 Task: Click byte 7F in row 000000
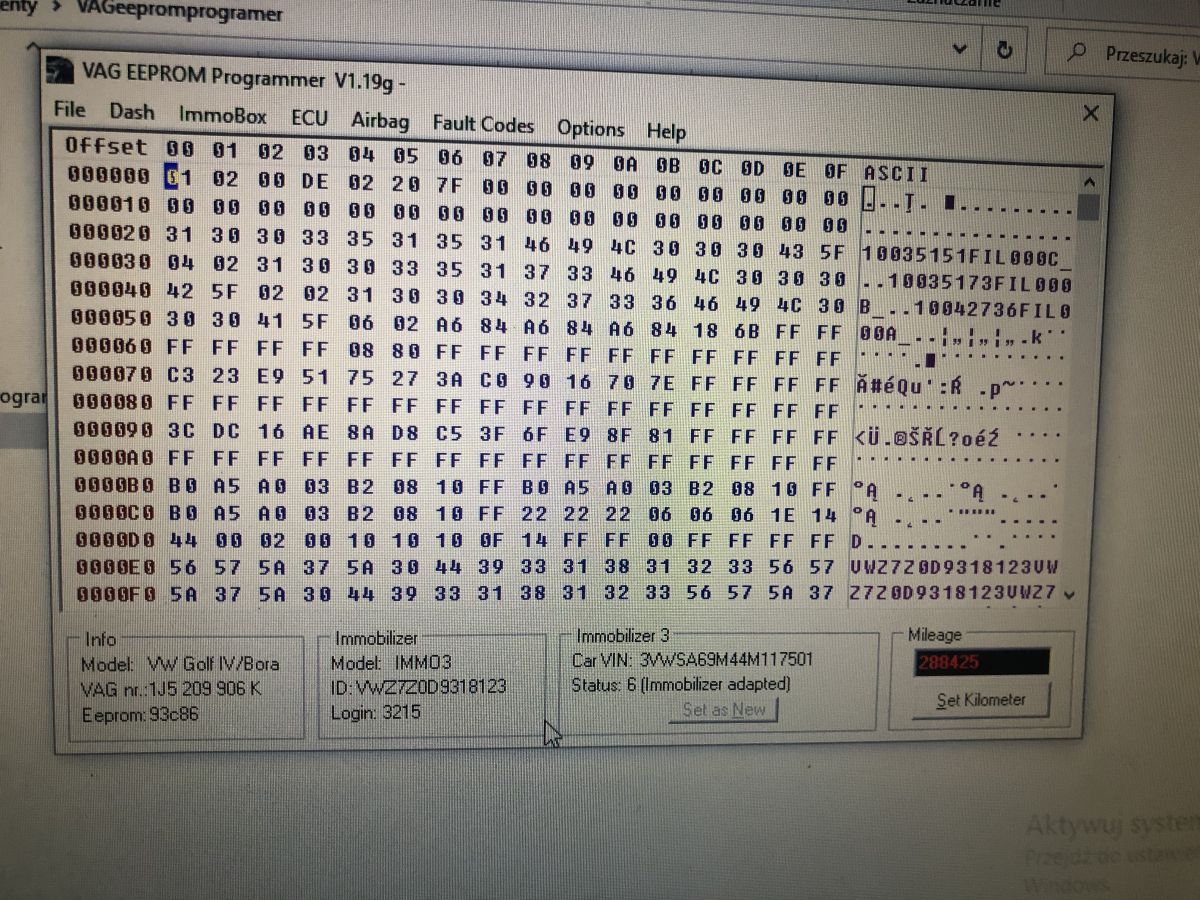point(449,184)
